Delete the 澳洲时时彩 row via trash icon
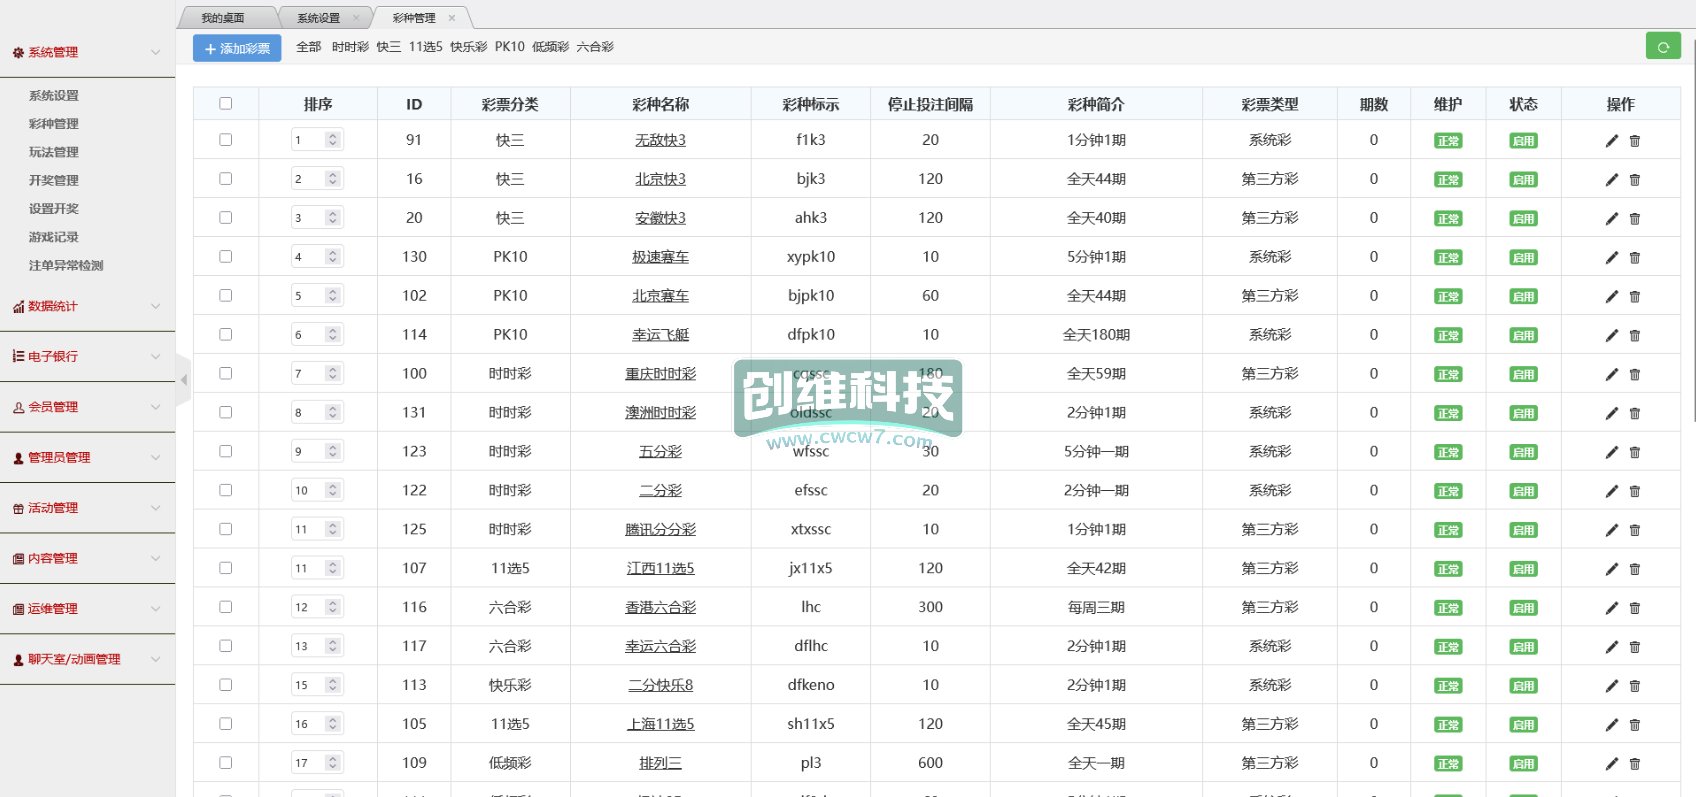The width and height of the screenshot is (1696, 797). tap(1635, 414)
